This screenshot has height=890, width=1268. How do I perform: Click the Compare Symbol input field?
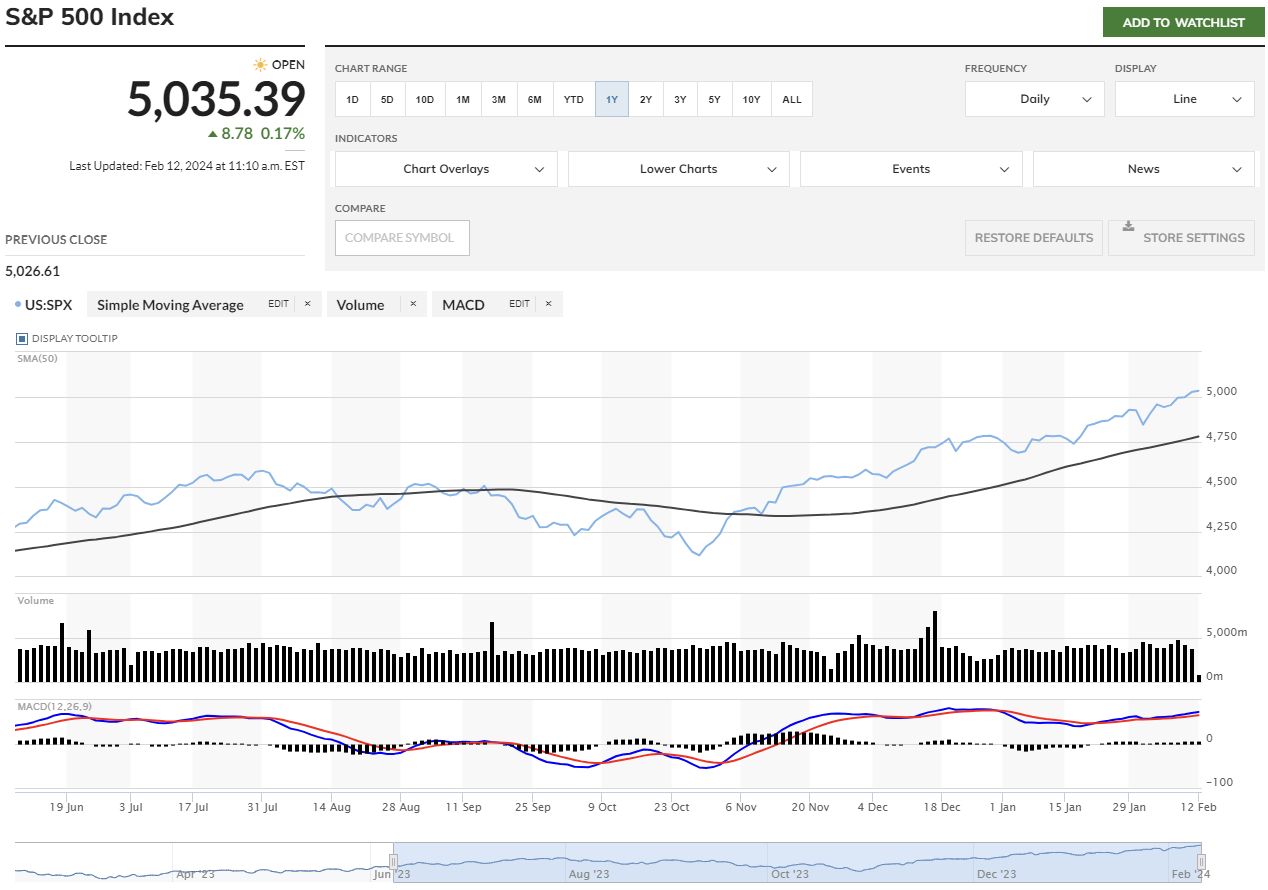click(x=402, y=238)
